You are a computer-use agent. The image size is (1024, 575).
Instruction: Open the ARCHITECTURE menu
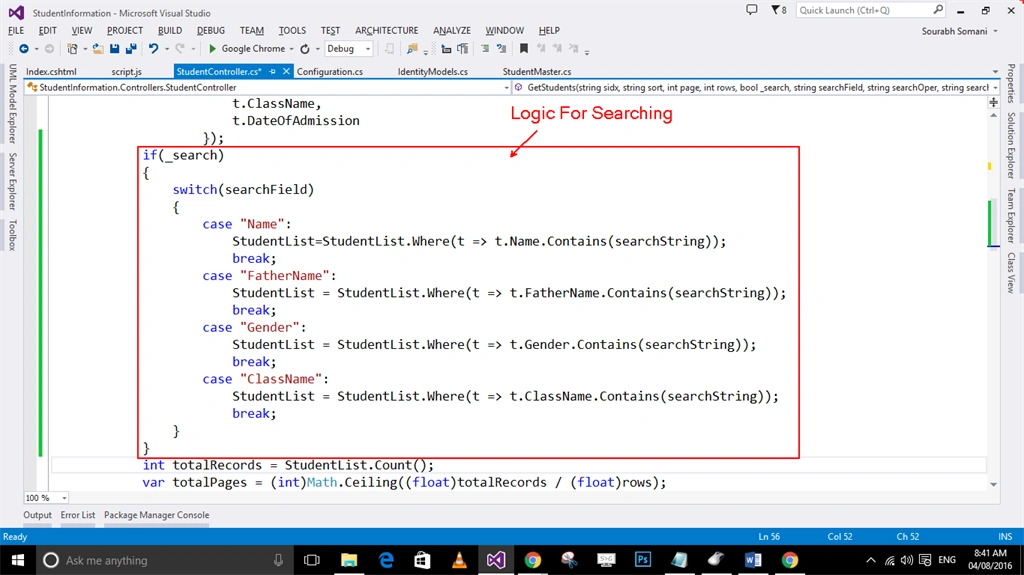click(387, 31)
